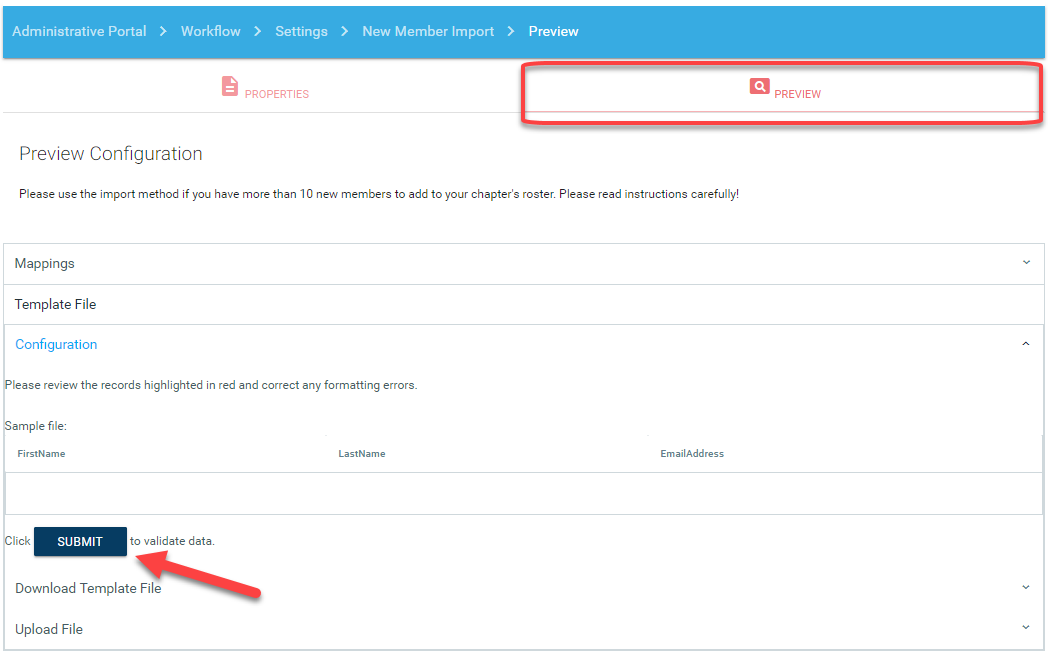Expand the Upload File section chevron
1048x657 pixels.
pos(1026,628)
